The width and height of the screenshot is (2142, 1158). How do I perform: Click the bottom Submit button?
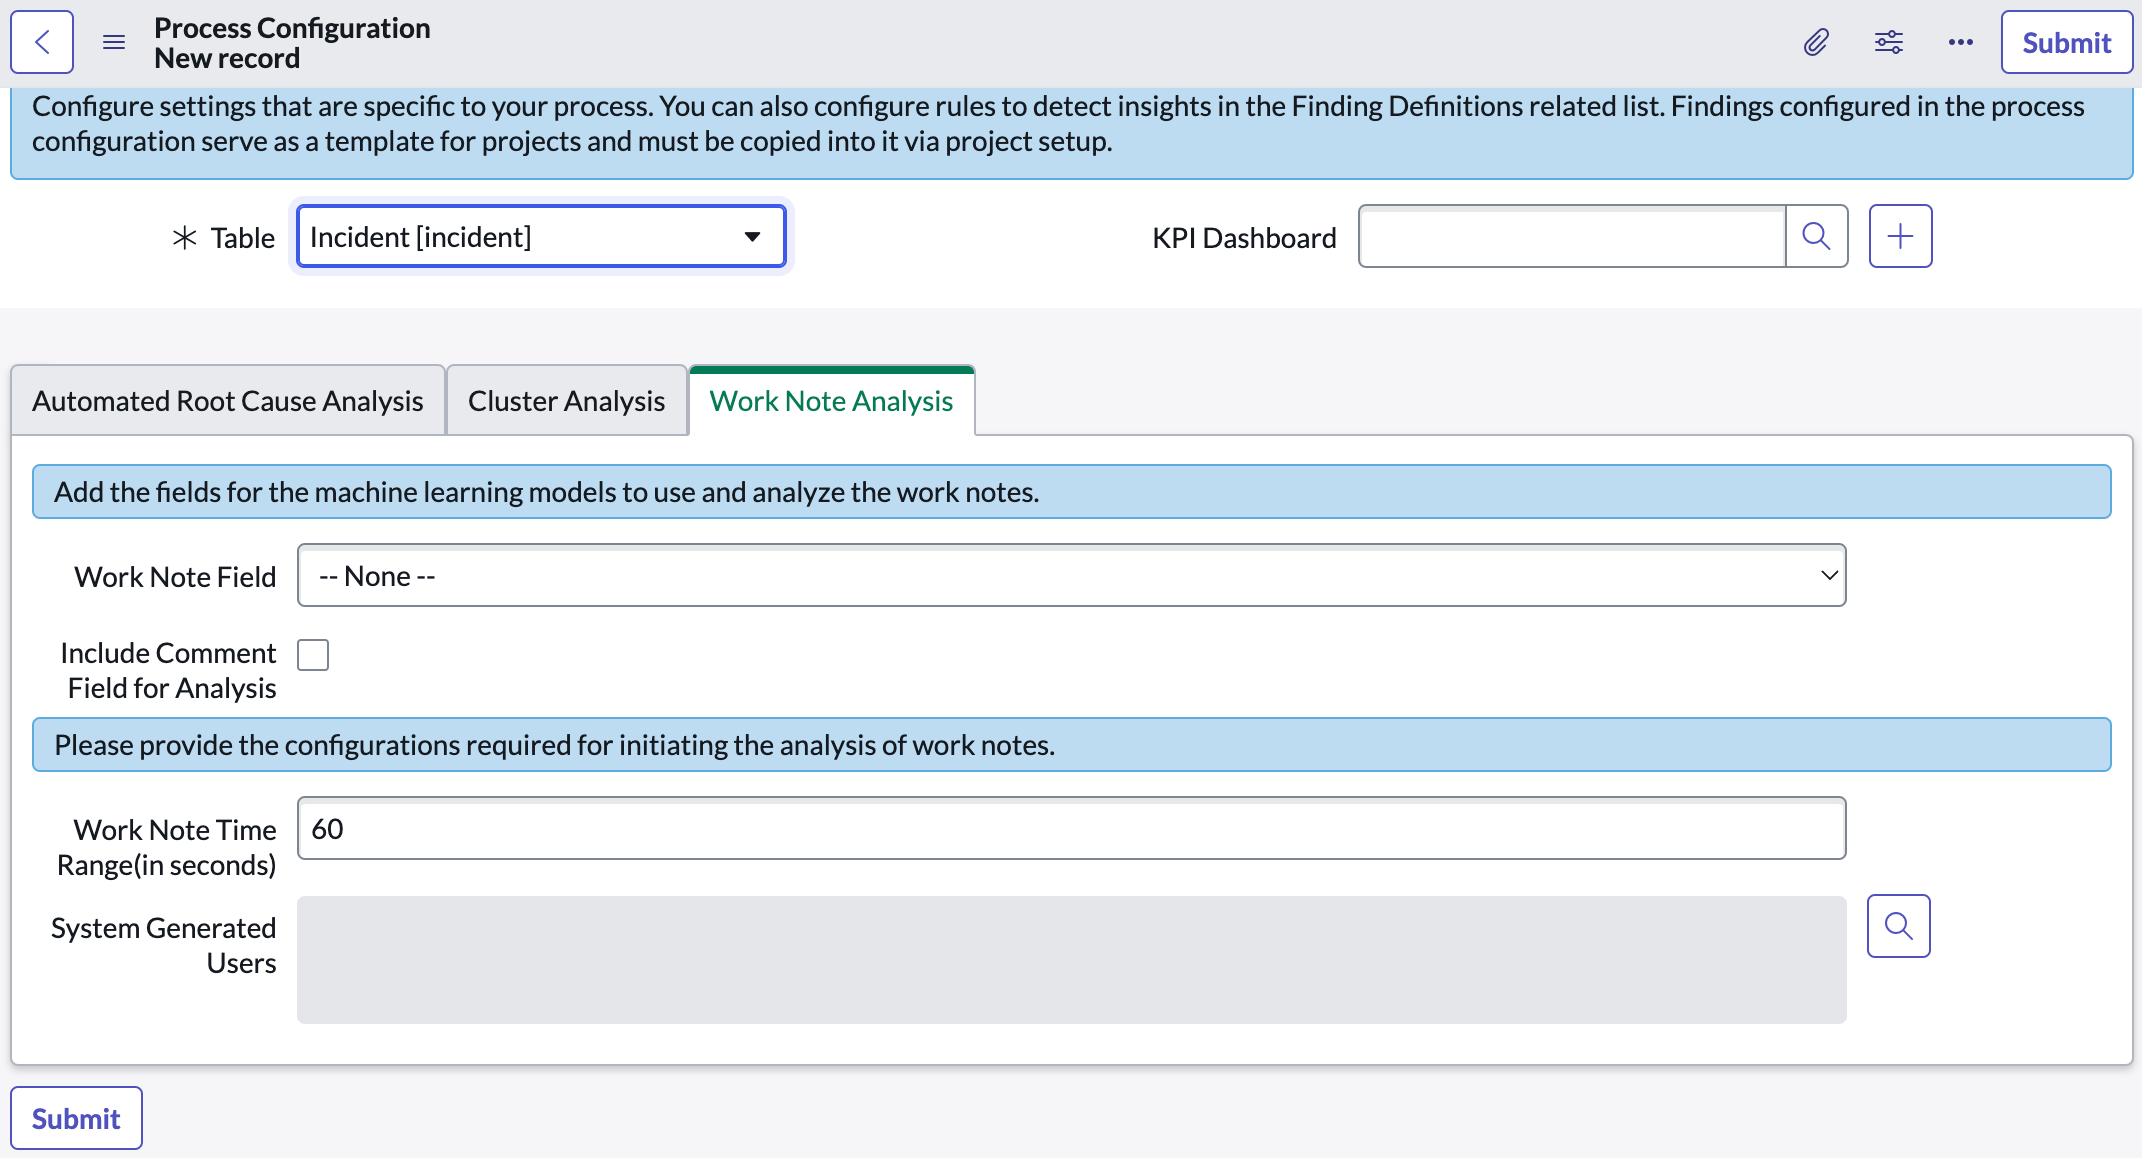click(x=76, y=1118)
